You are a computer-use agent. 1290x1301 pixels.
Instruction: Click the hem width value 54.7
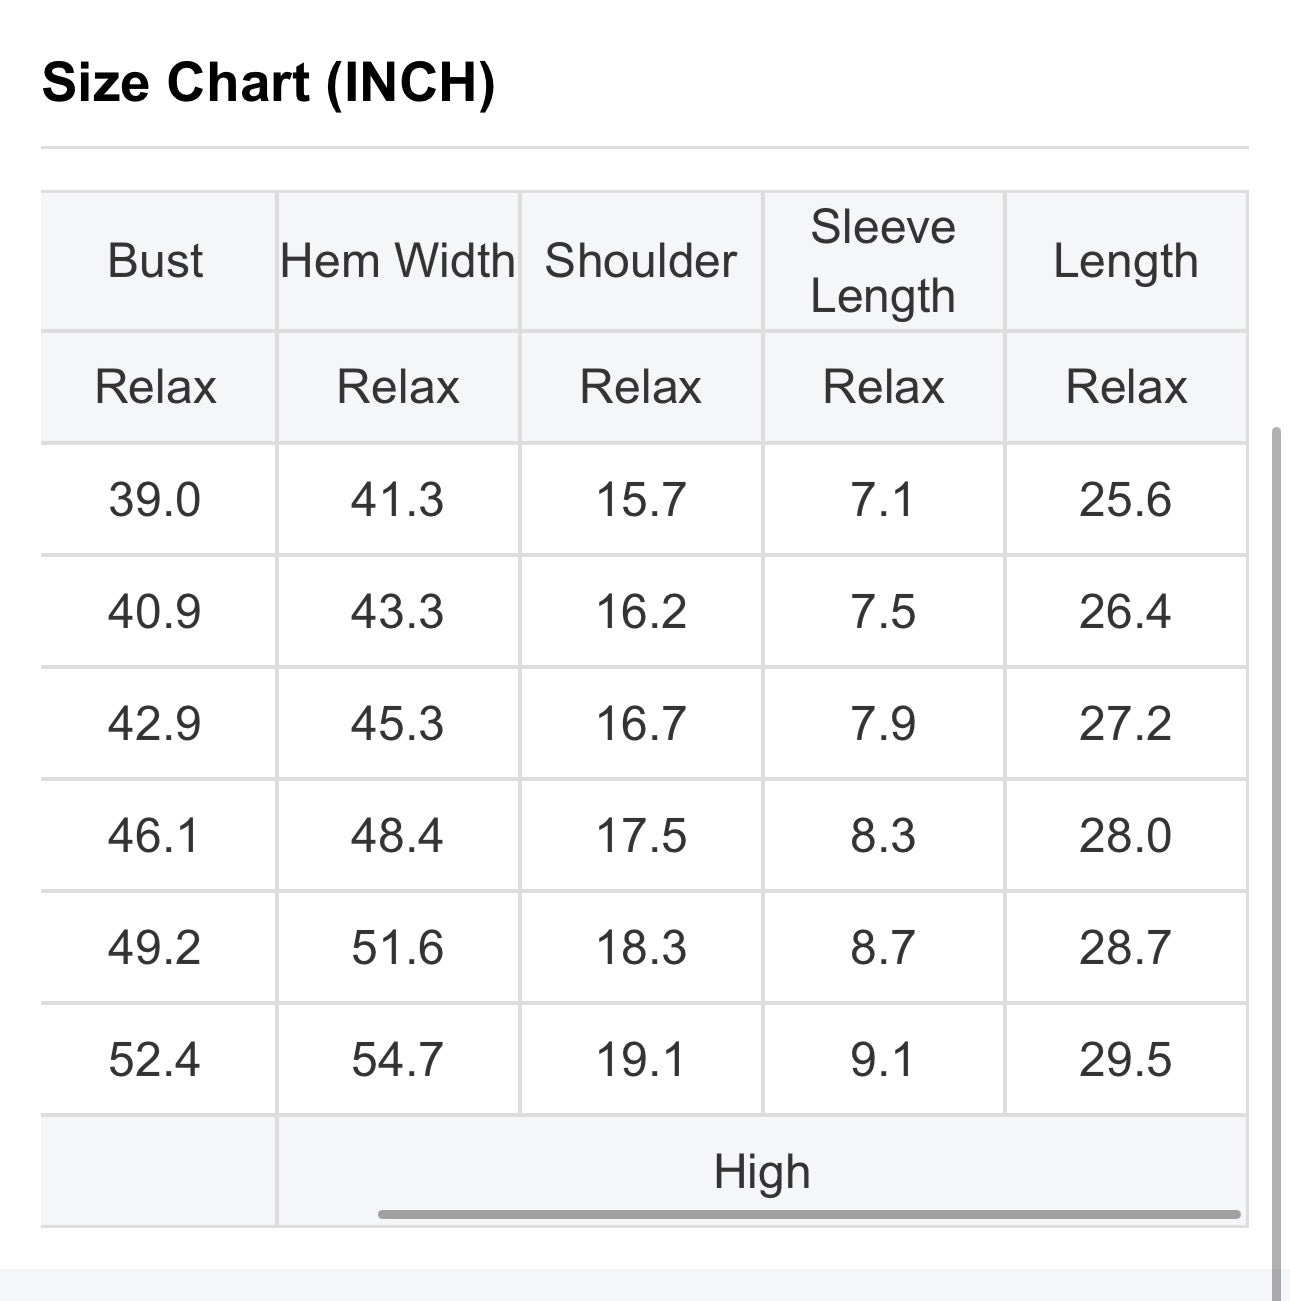tap(398, 1059)
